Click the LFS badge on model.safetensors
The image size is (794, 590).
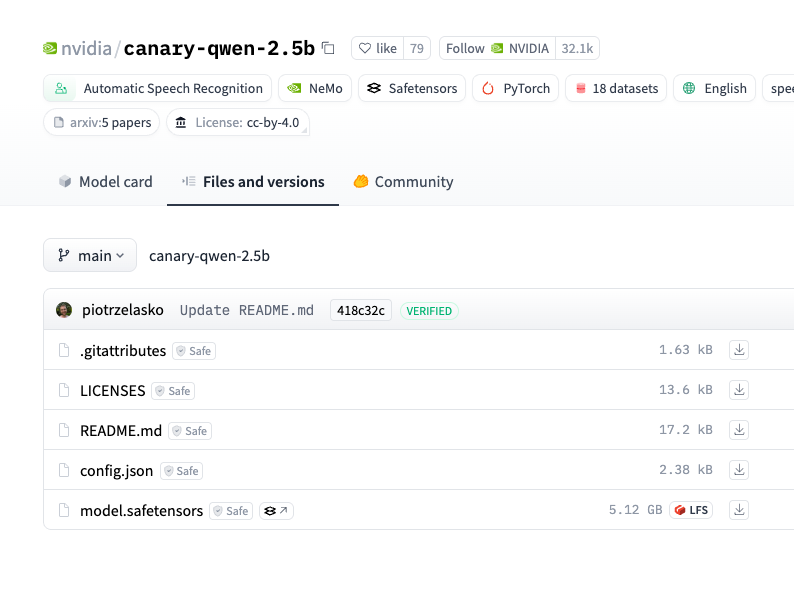pos(691,510)
